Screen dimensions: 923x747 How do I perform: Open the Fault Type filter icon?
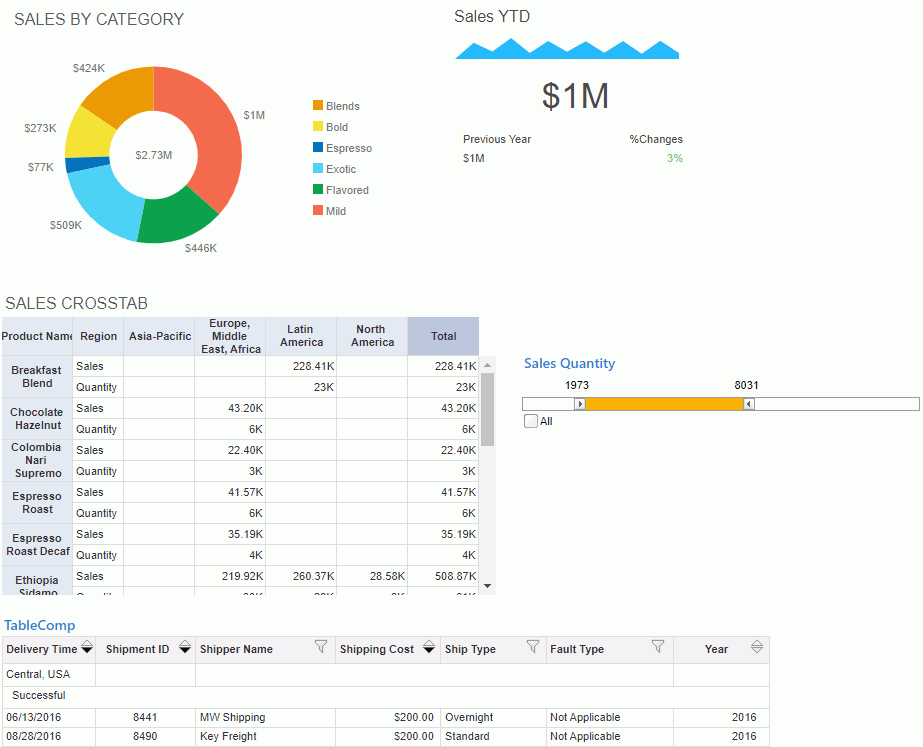(x=658, y=647)
